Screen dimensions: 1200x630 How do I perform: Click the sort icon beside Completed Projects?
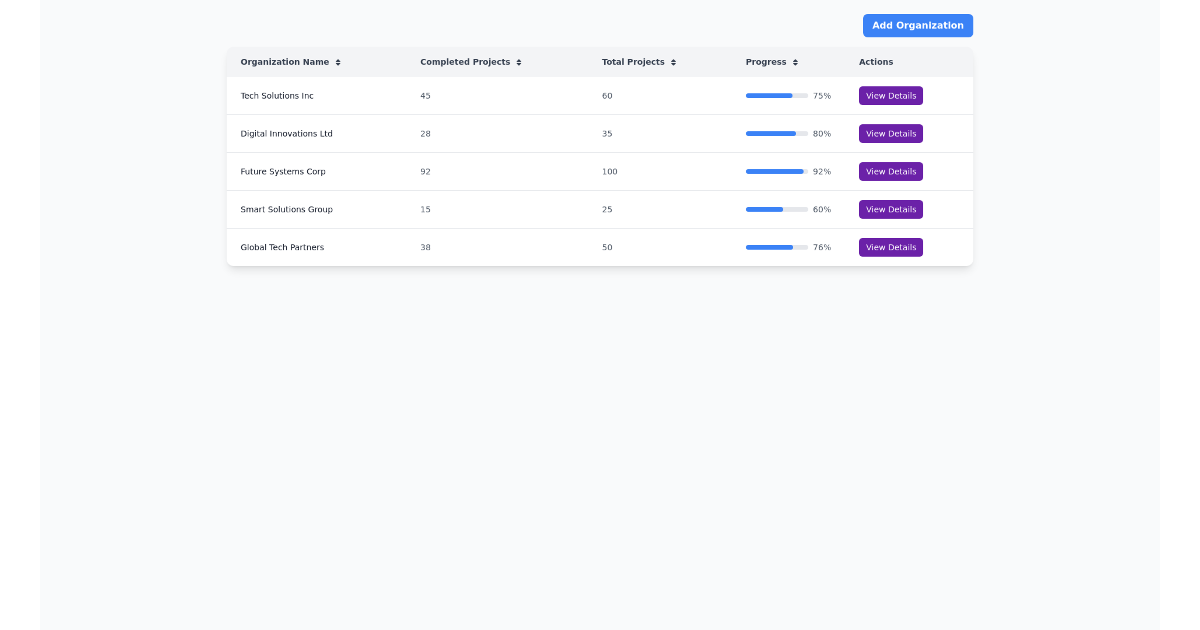pos(519,61)
